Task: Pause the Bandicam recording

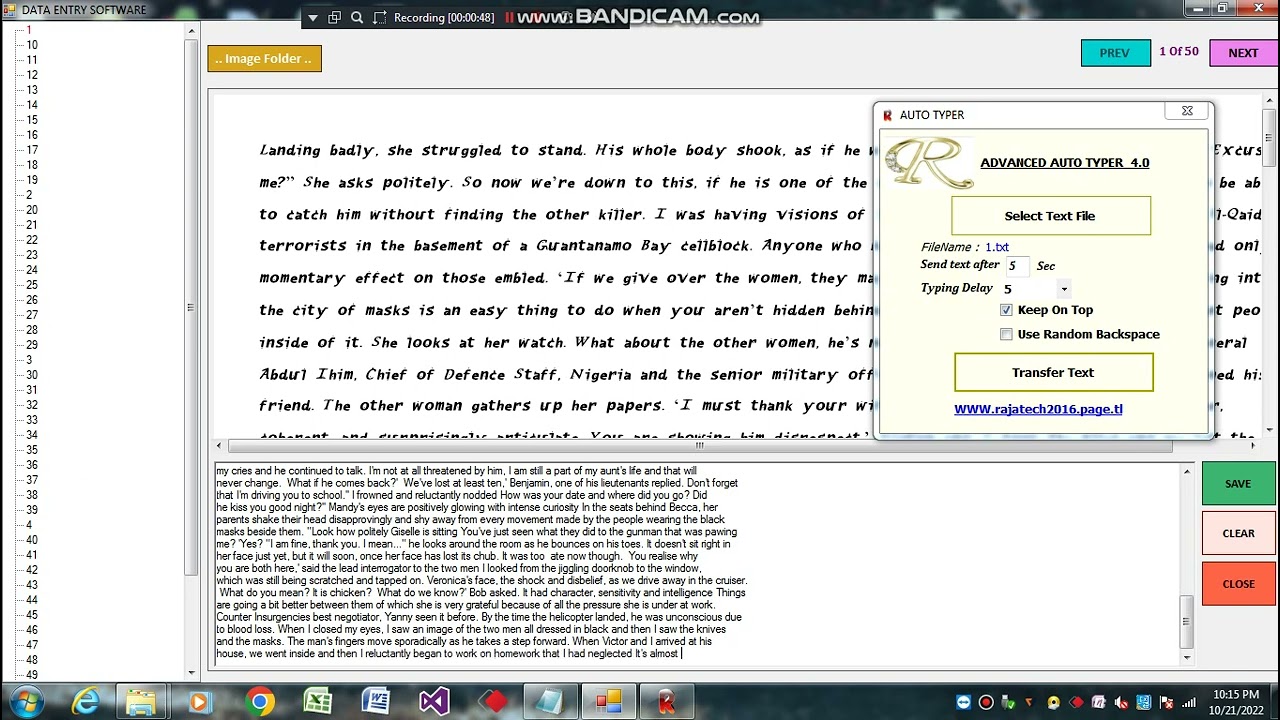Action: tap(509, 18)
